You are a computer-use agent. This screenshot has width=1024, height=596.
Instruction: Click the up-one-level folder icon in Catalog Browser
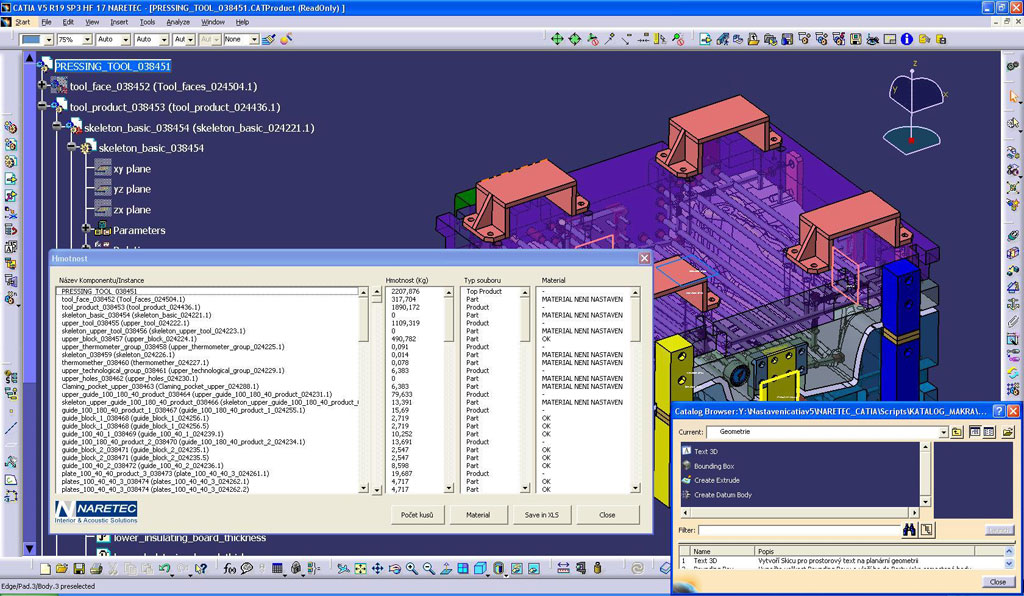click(x=957, y=432)
